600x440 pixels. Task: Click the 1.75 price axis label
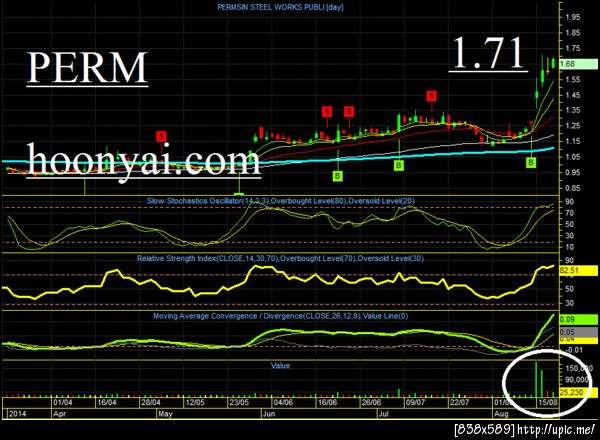coord(573,49)
